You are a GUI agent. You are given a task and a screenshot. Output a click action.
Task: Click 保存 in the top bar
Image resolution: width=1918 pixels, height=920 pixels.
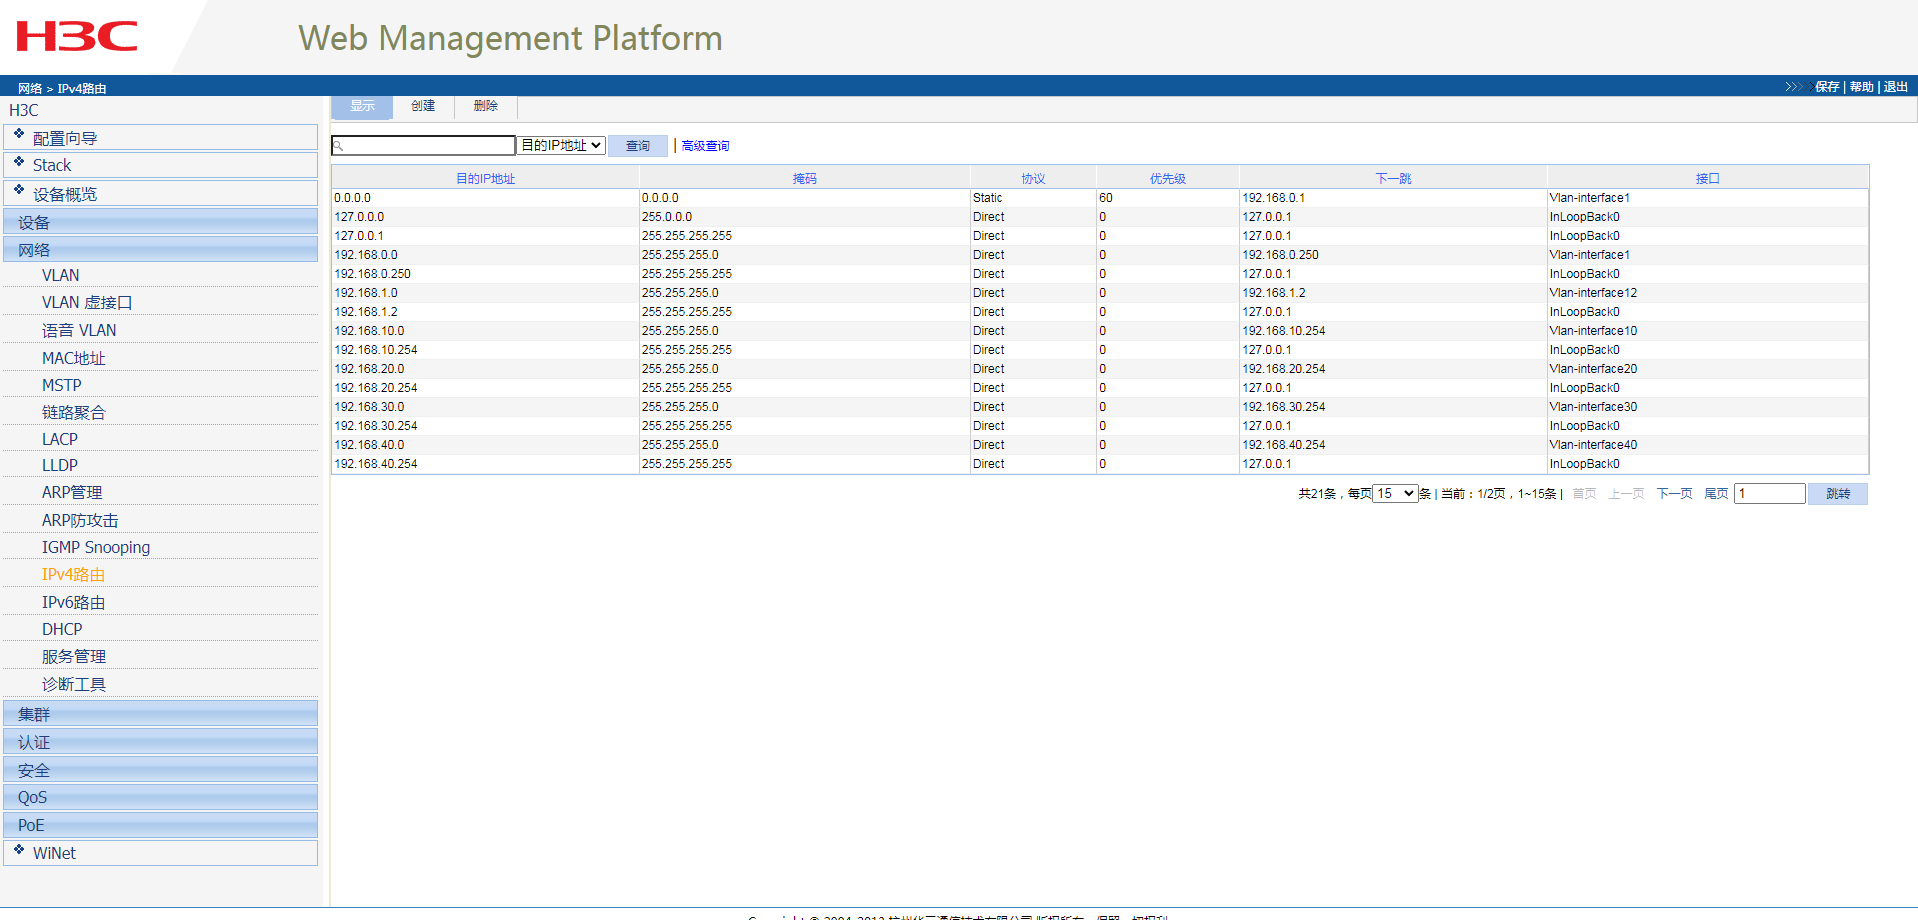pos(1827,87)
